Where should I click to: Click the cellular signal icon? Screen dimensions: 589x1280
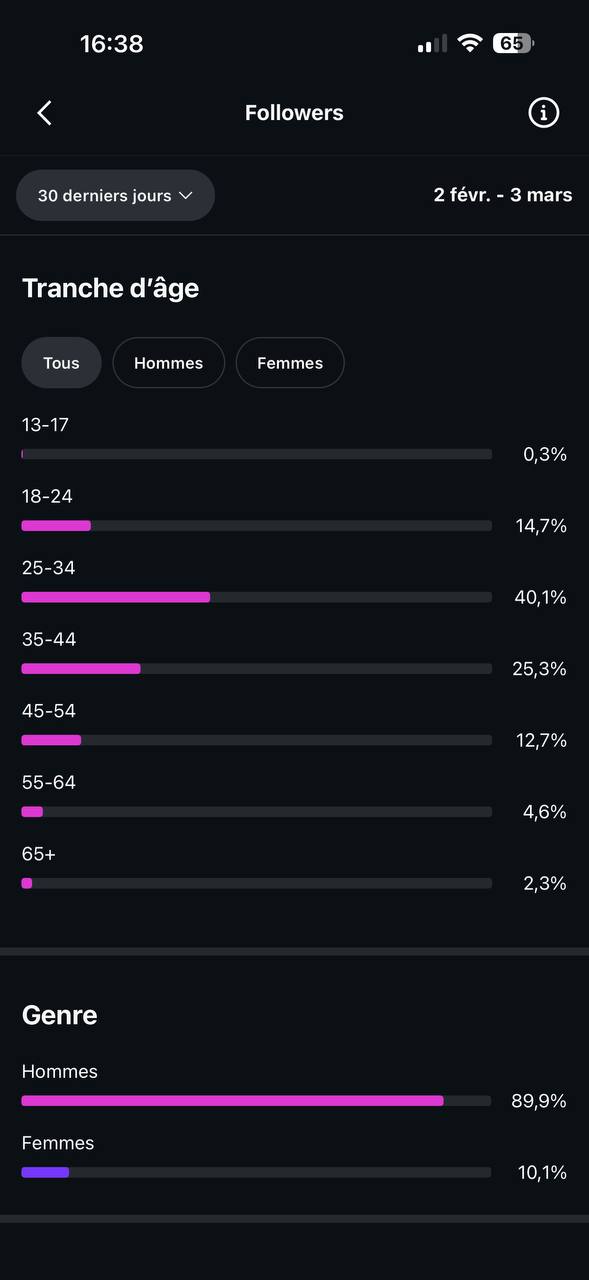[x=430, y=43]
